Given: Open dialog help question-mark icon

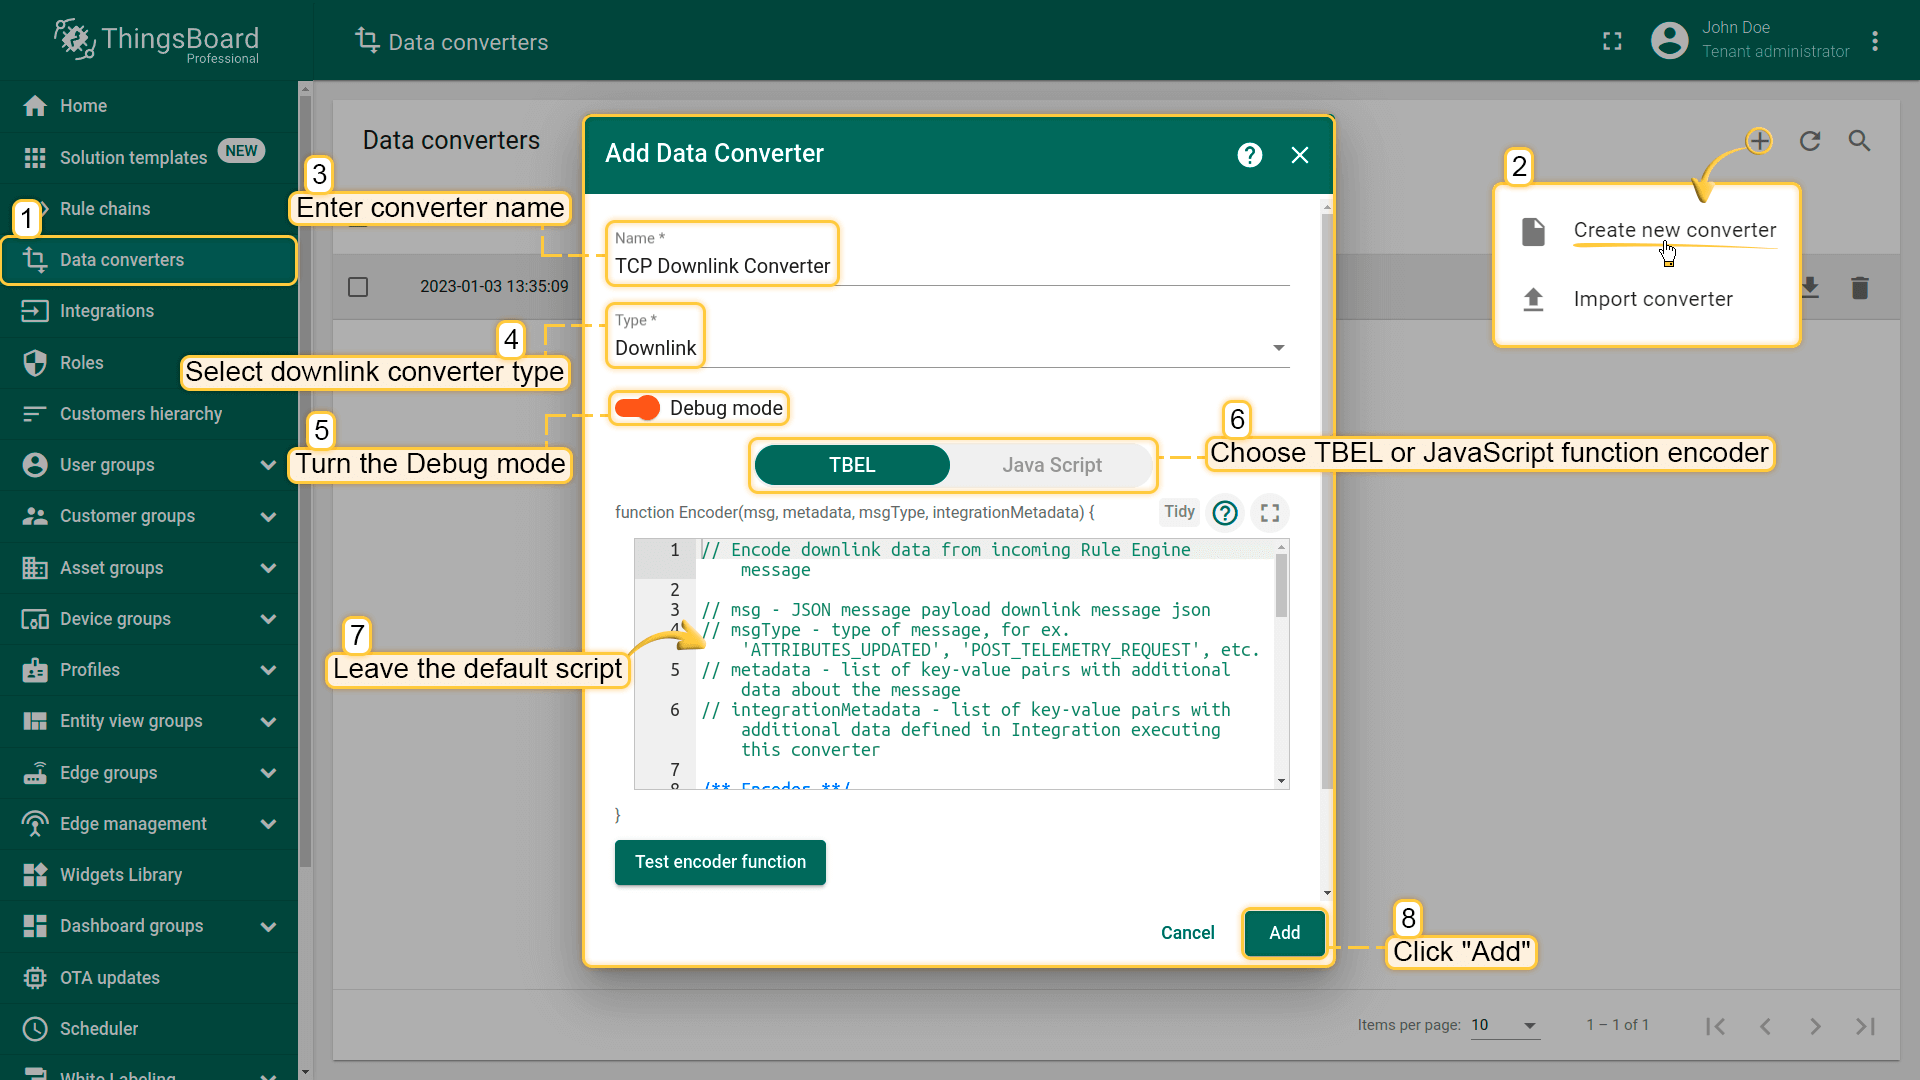Looking at the screenshot, I should pos(1250,155).
